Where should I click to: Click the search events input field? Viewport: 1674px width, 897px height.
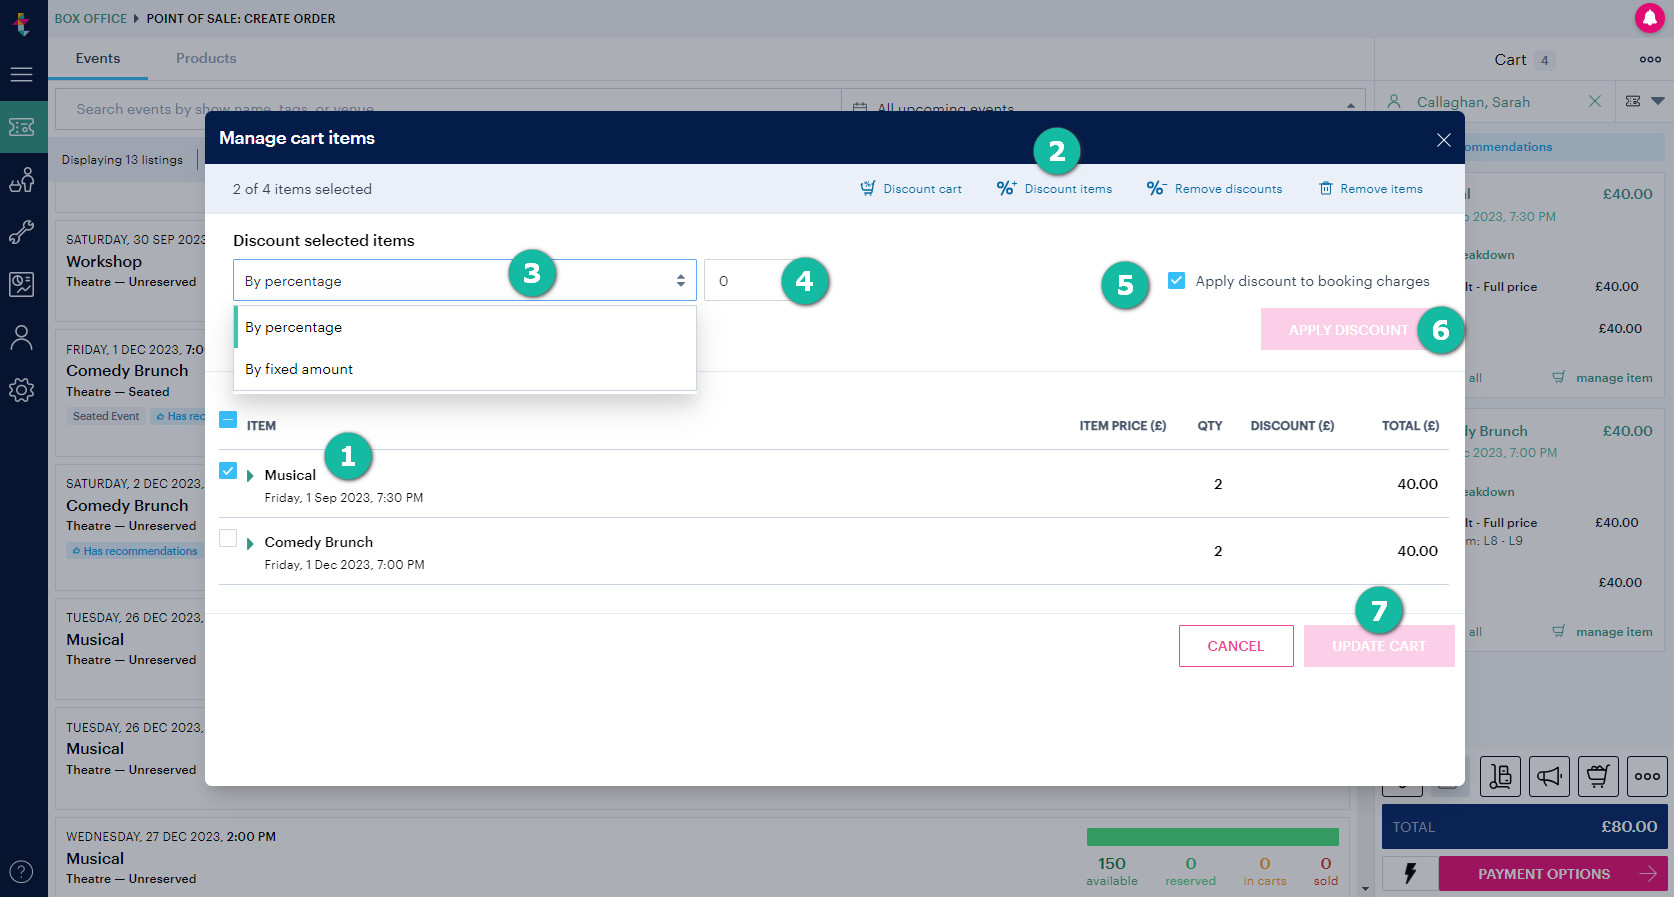click(448, 108)
